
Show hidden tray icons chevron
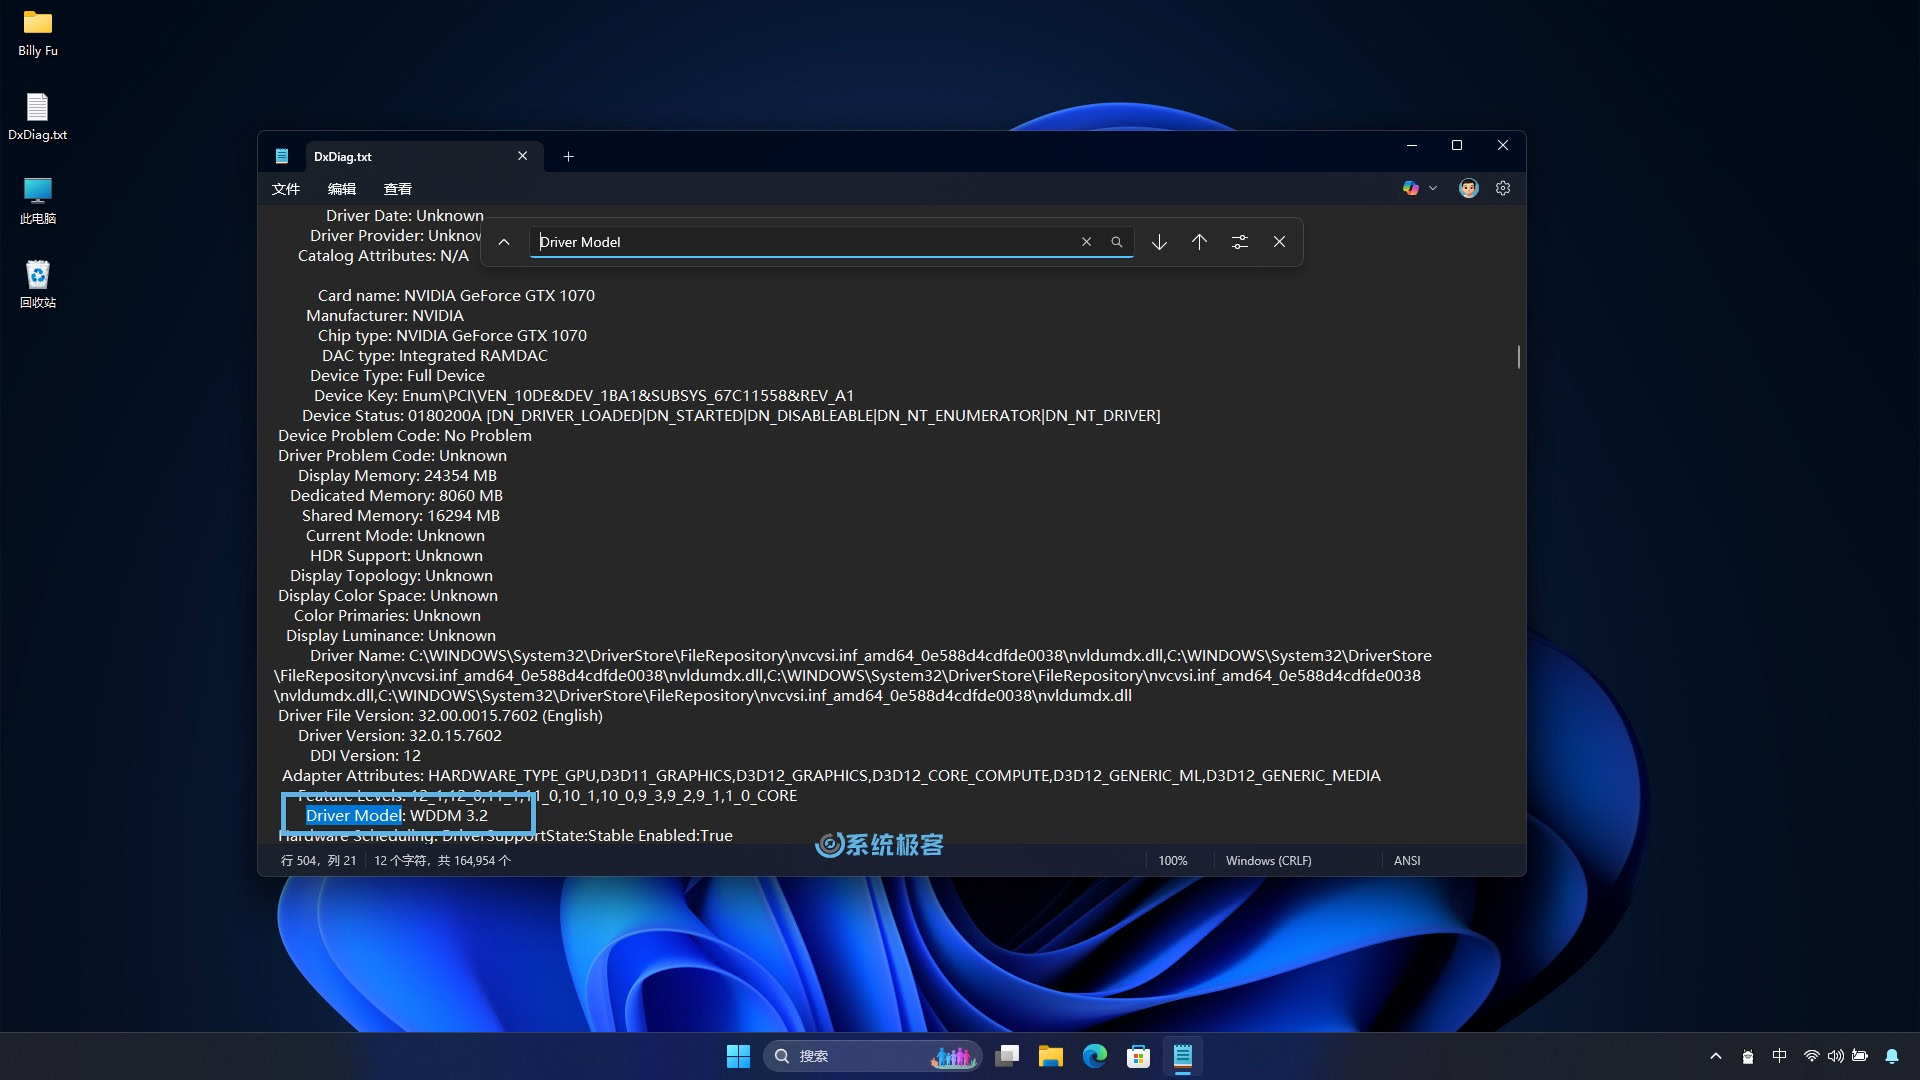(1716, 1056)
